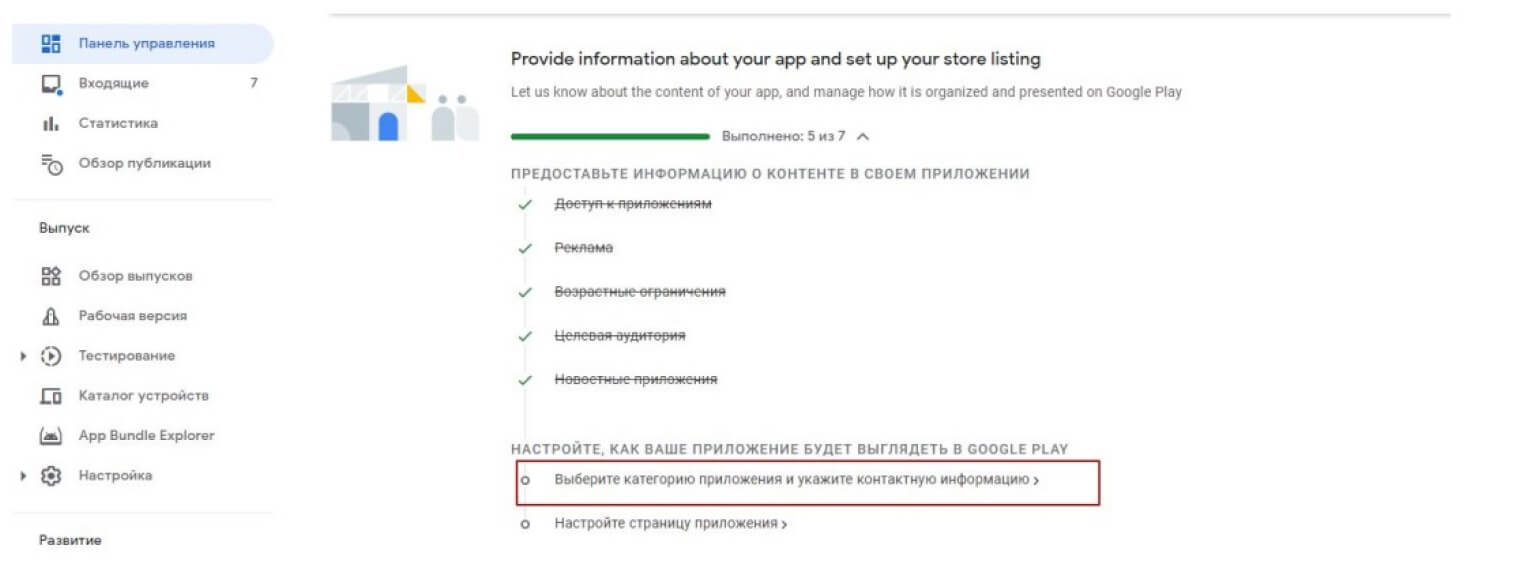The width and height of the screenshot is (1520, 564).
Task: Click the checkmark beside Доступ к приложениям
Action: coord(525,204)
